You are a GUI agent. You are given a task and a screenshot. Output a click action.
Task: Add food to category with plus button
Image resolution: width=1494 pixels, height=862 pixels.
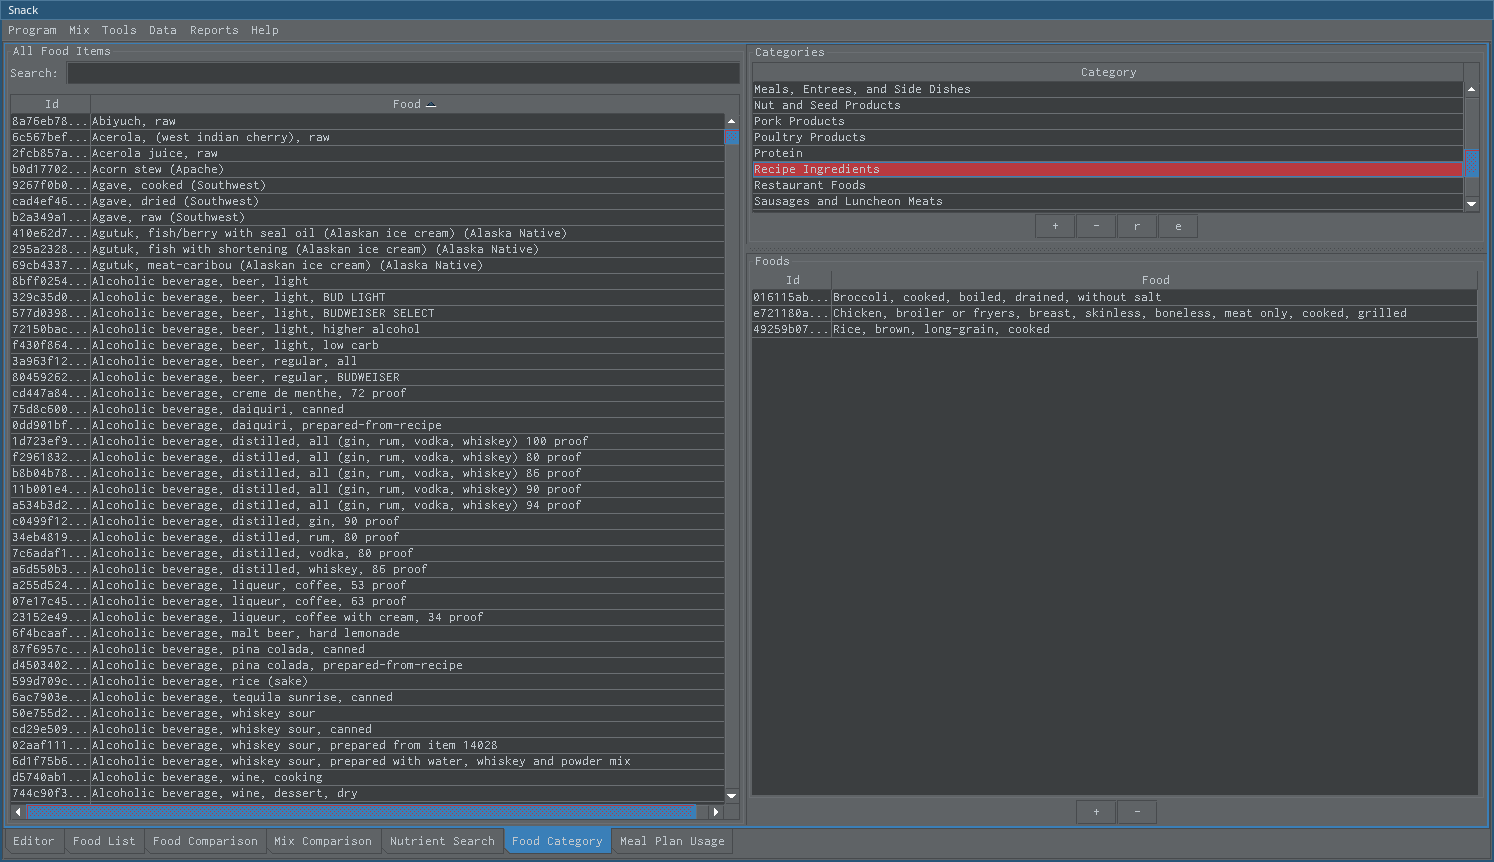point(1096,811)
